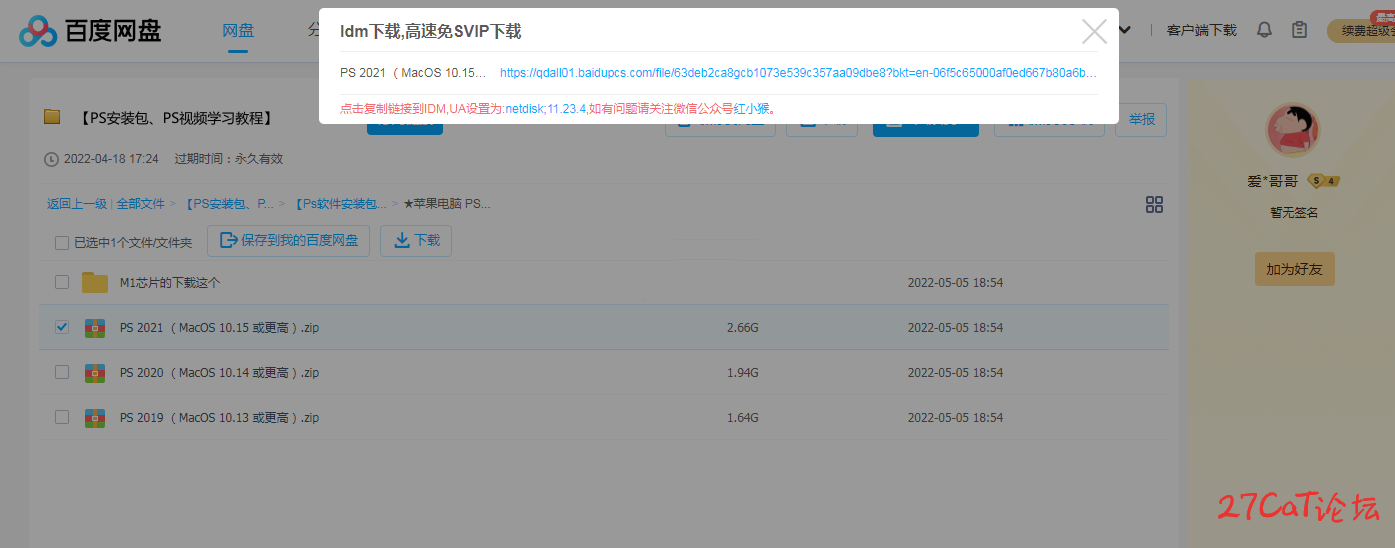The image size is (1395, 548).
Task: Click the M1芯片的下载这个 folder icon
Action: 95,282
